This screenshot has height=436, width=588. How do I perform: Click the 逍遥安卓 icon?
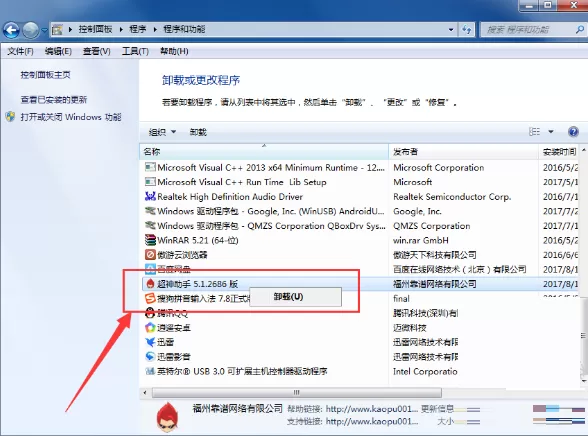[150, 327]
